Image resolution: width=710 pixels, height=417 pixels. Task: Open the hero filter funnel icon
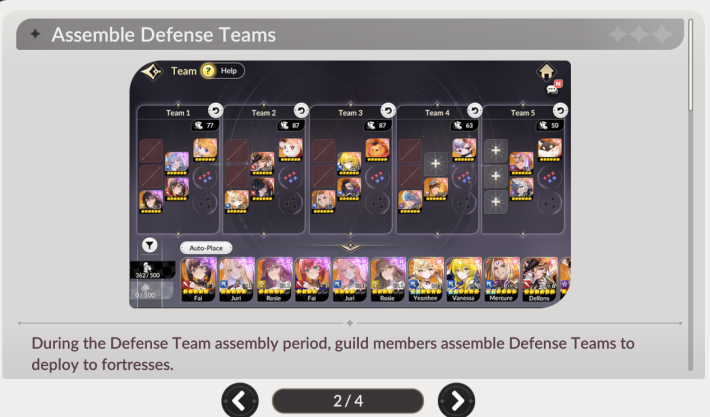[149, 245]
